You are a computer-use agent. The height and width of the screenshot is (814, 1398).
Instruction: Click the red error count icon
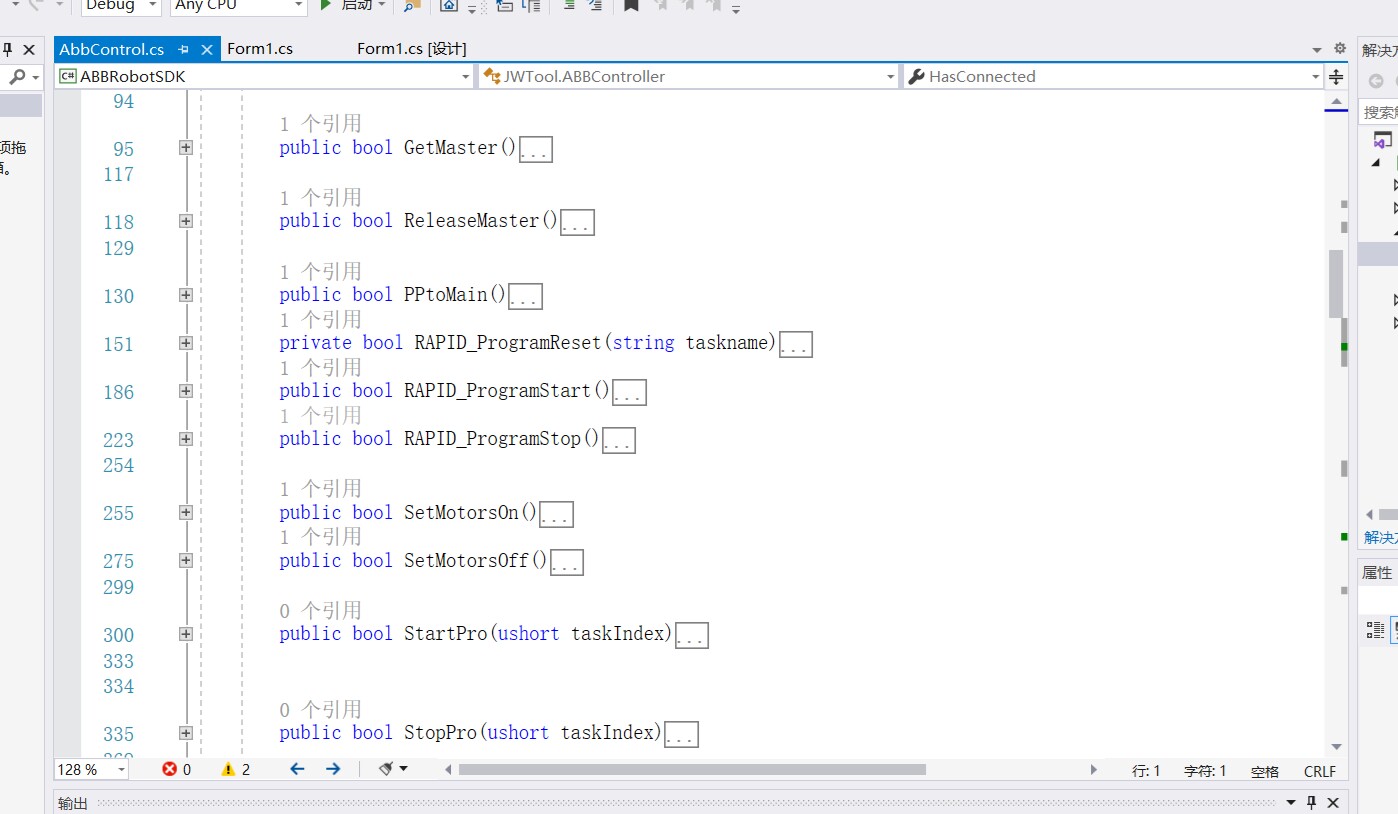point(170,769)
